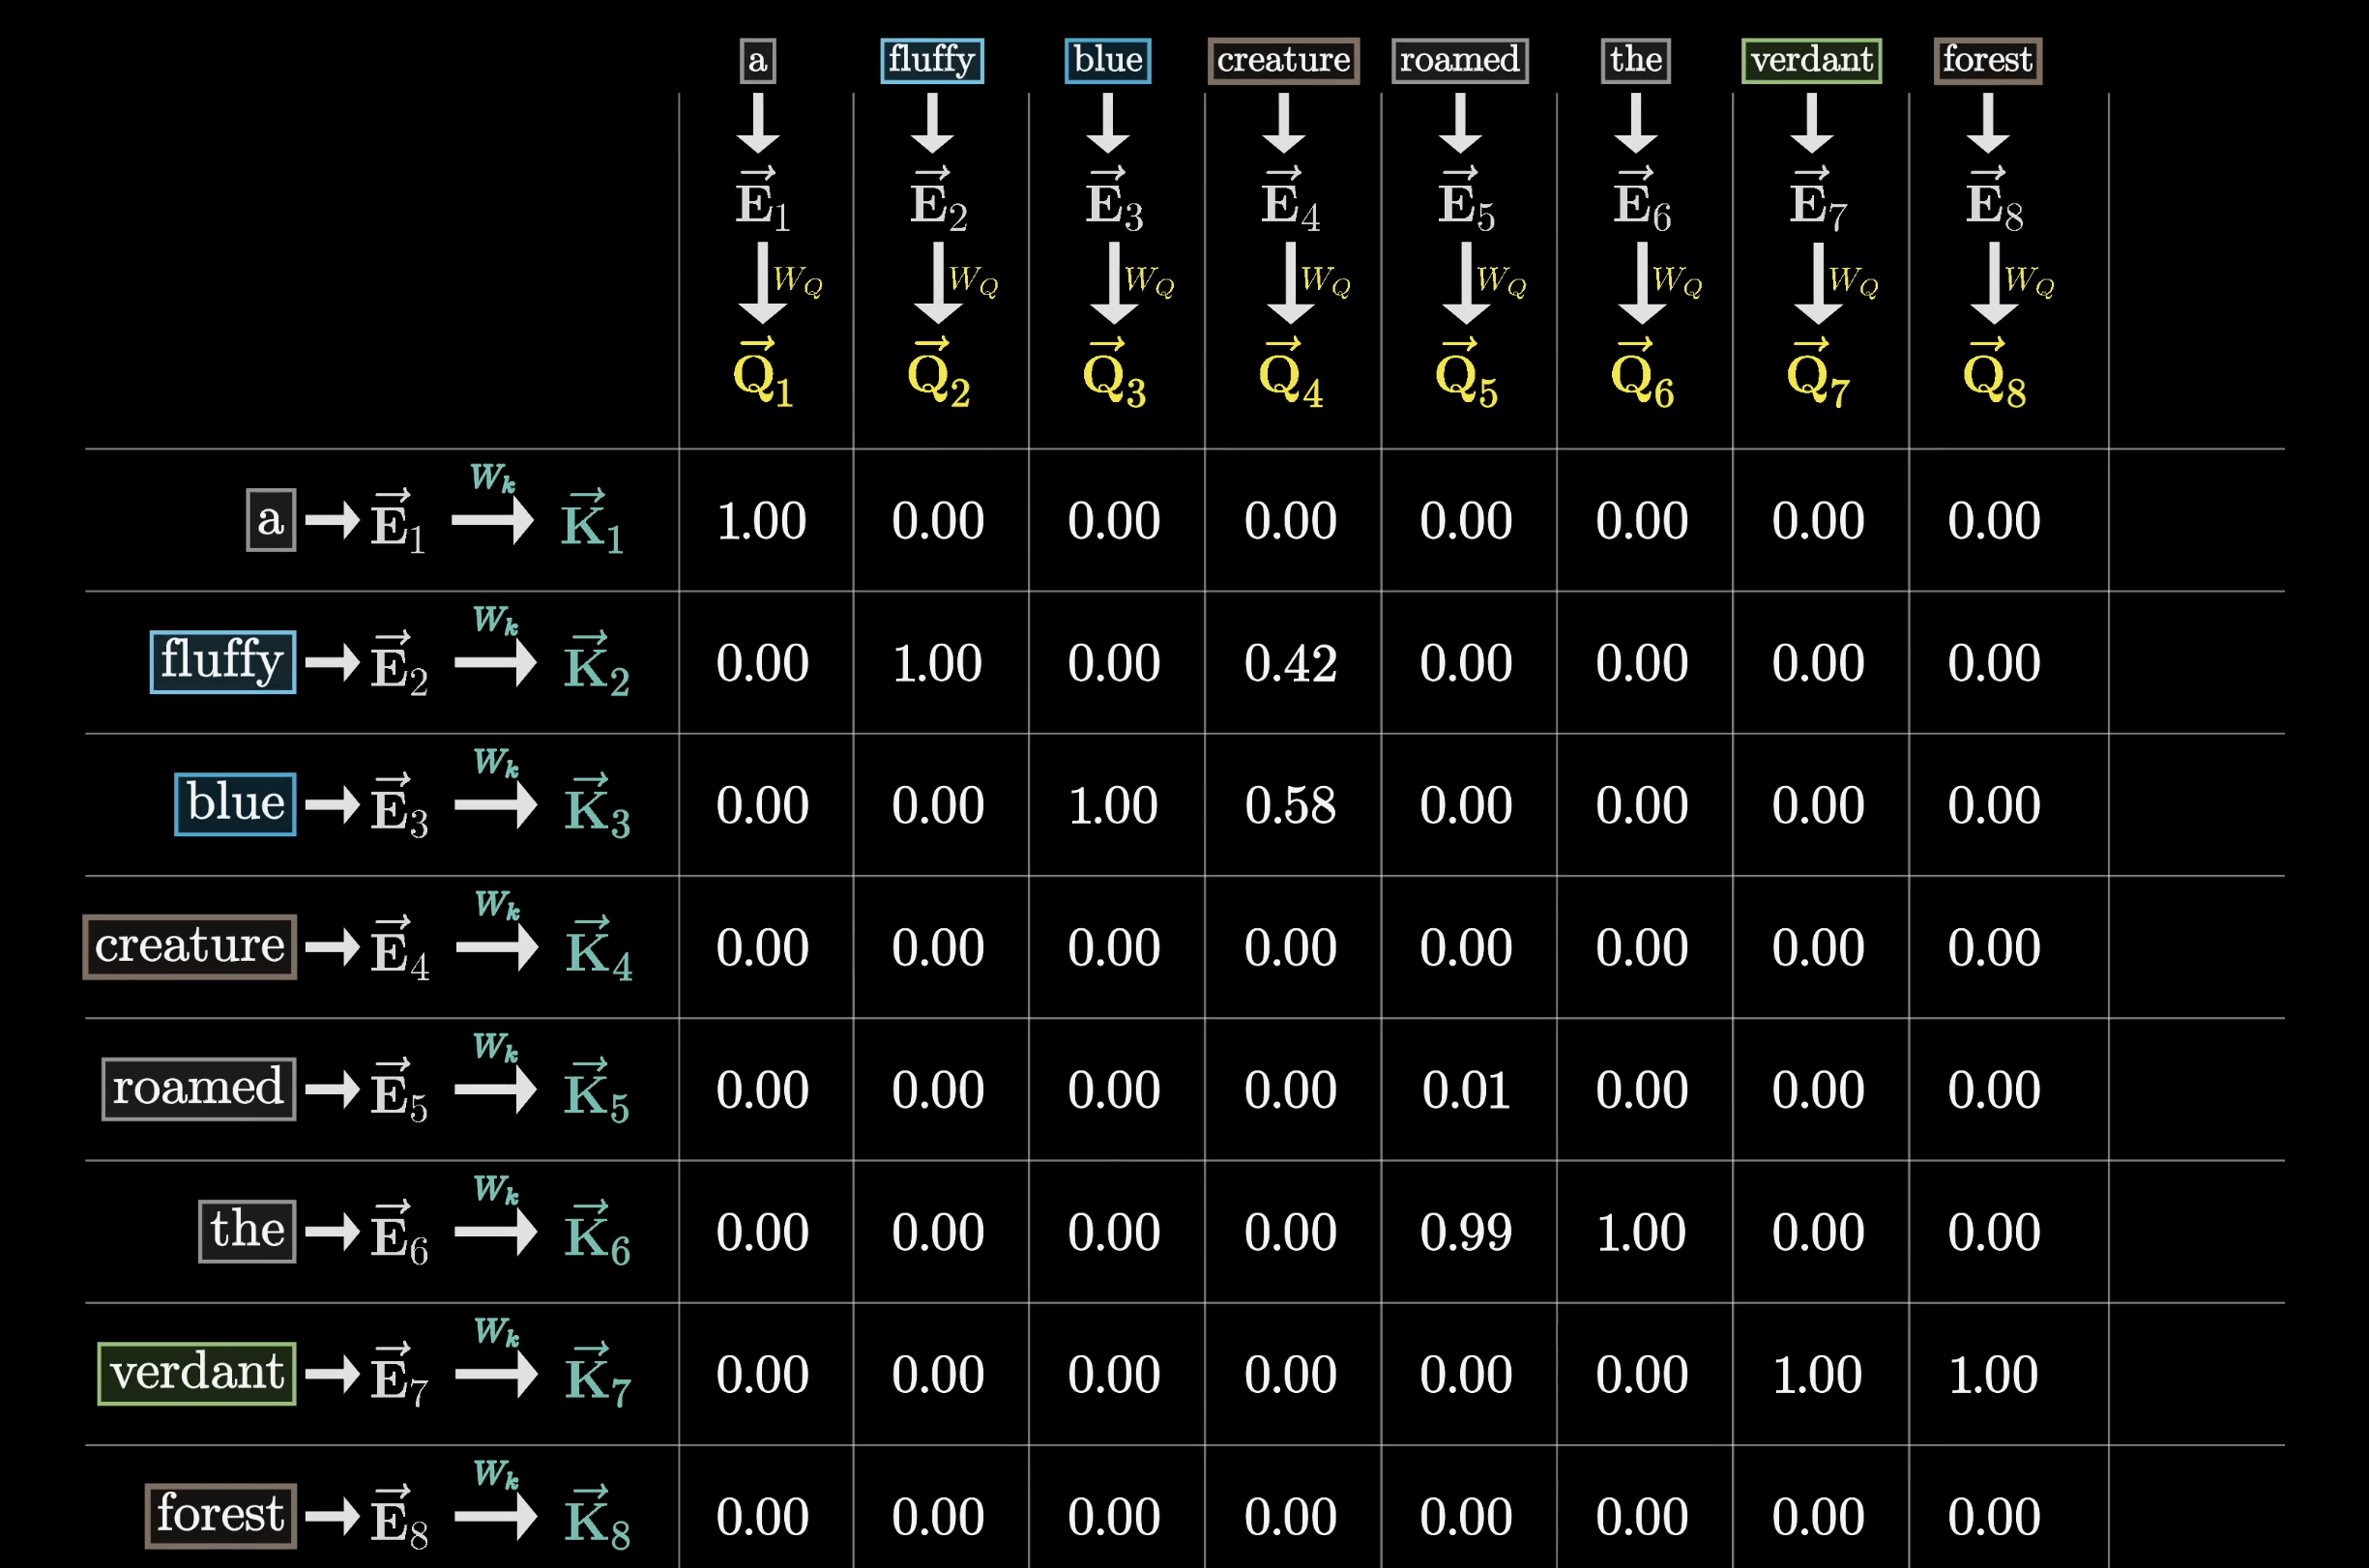The image size is (2369, 1568).
Task: Click the cell showing value 0.42
Action: click(x=1292, y=663)
